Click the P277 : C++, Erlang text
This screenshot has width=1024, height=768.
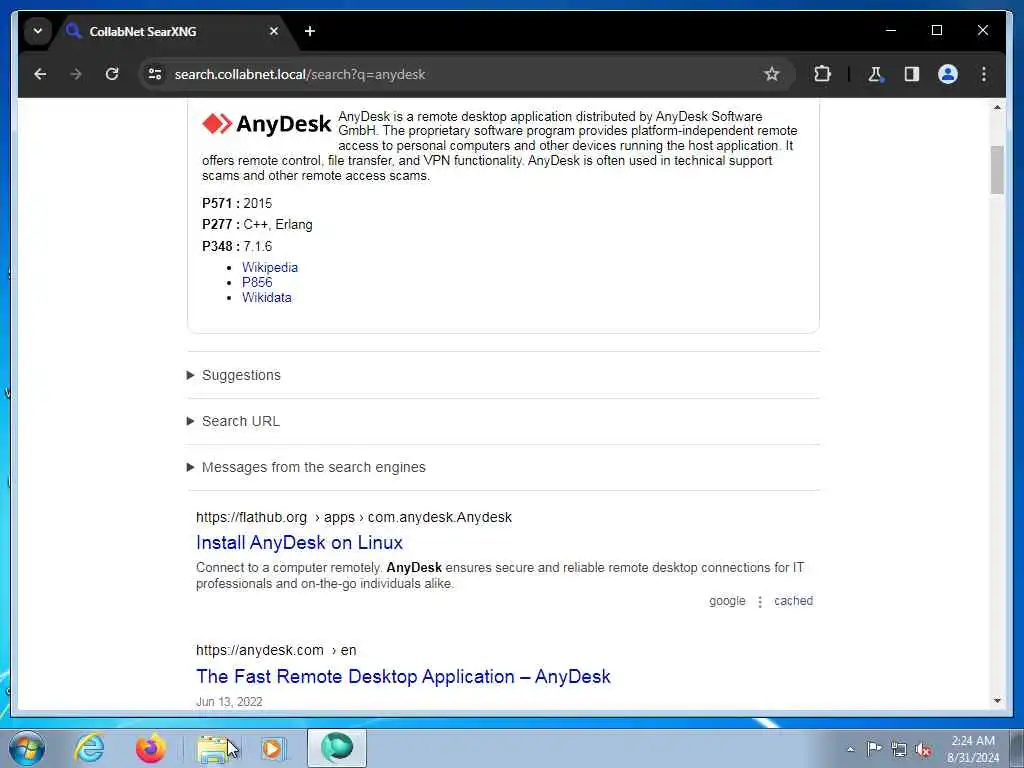257,225
